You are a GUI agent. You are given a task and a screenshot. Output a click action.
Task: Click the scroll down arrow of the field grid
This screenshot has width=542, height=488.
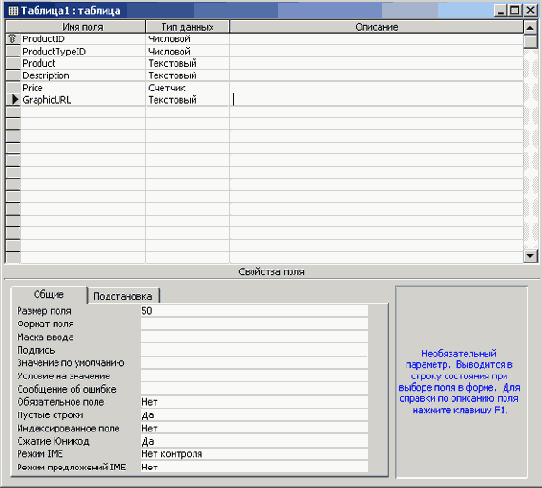(530, 256)
